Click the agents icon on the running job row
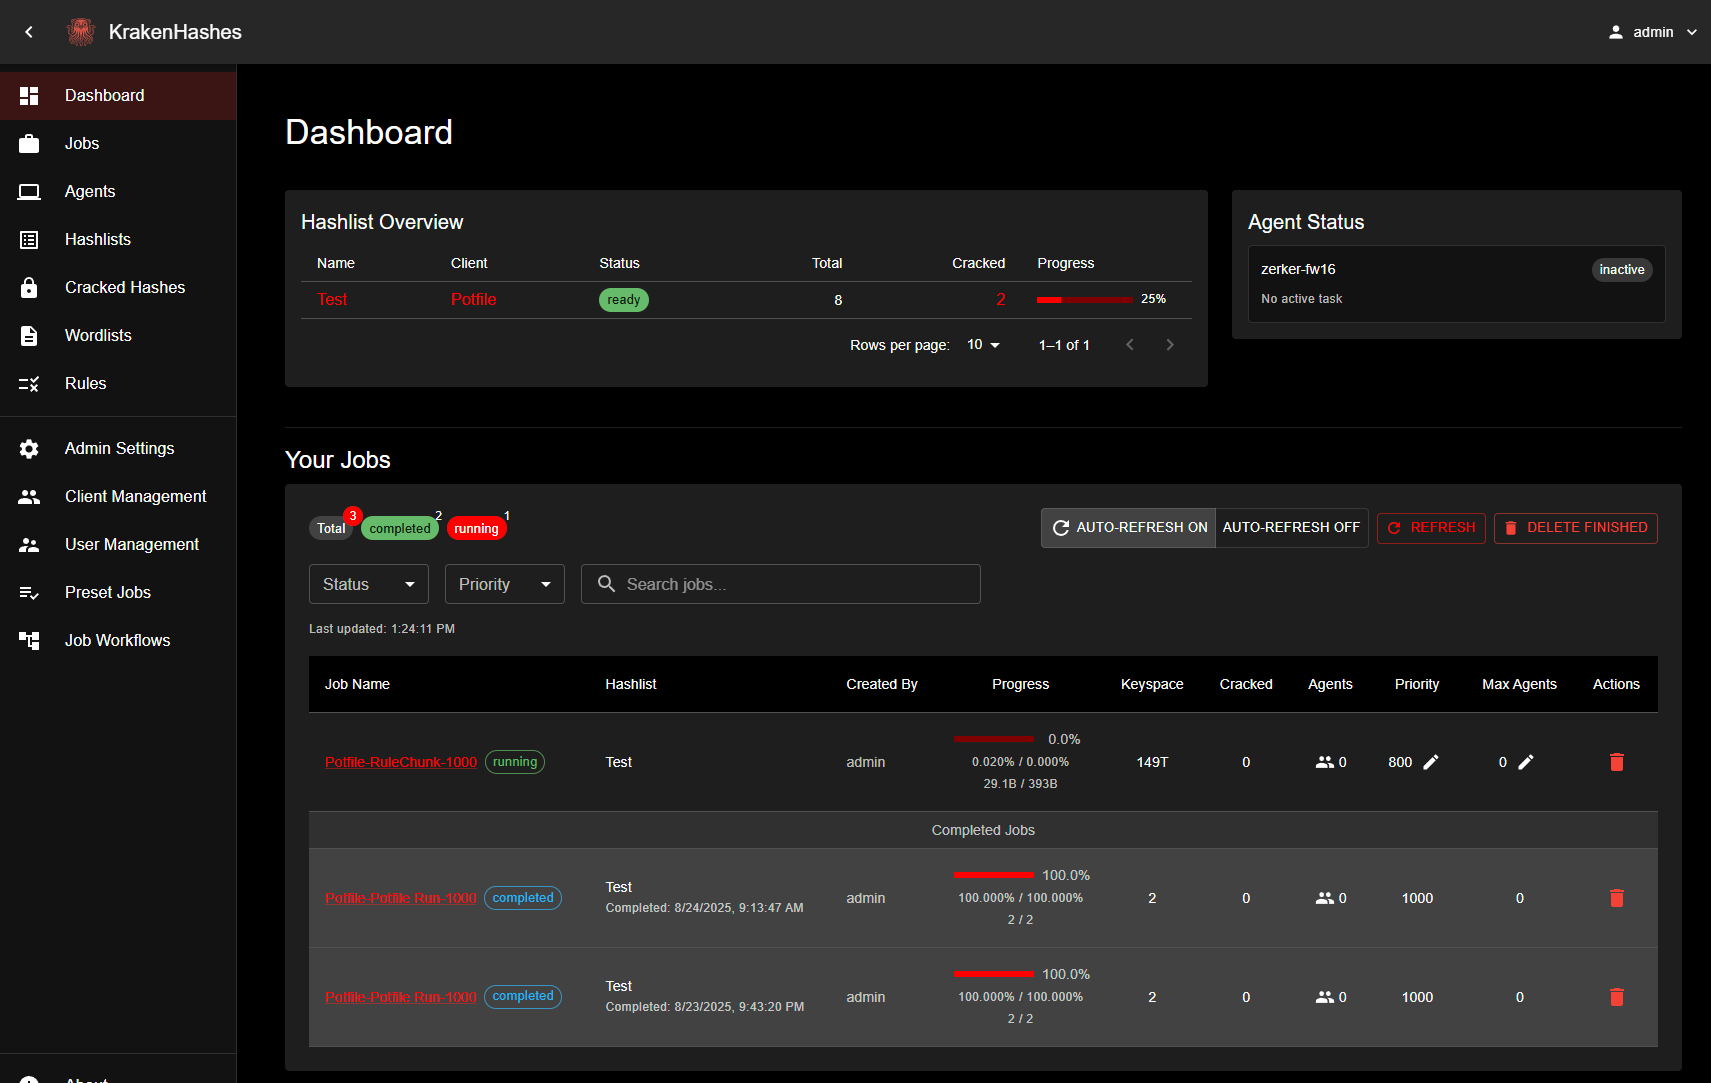Screen dimensions: 1711x1083 (1325, 761)
